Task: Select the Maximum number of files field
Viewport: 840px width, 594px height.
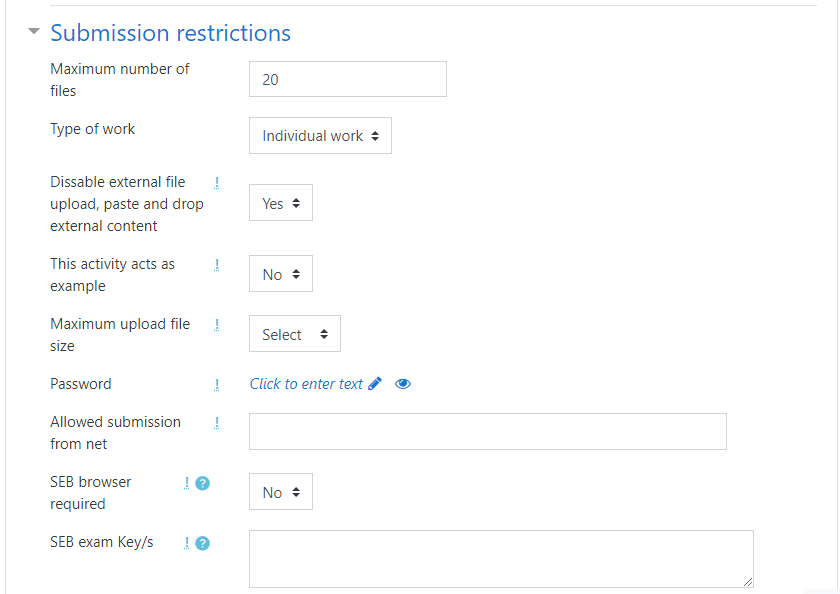Action: click(x=347, y=78)
